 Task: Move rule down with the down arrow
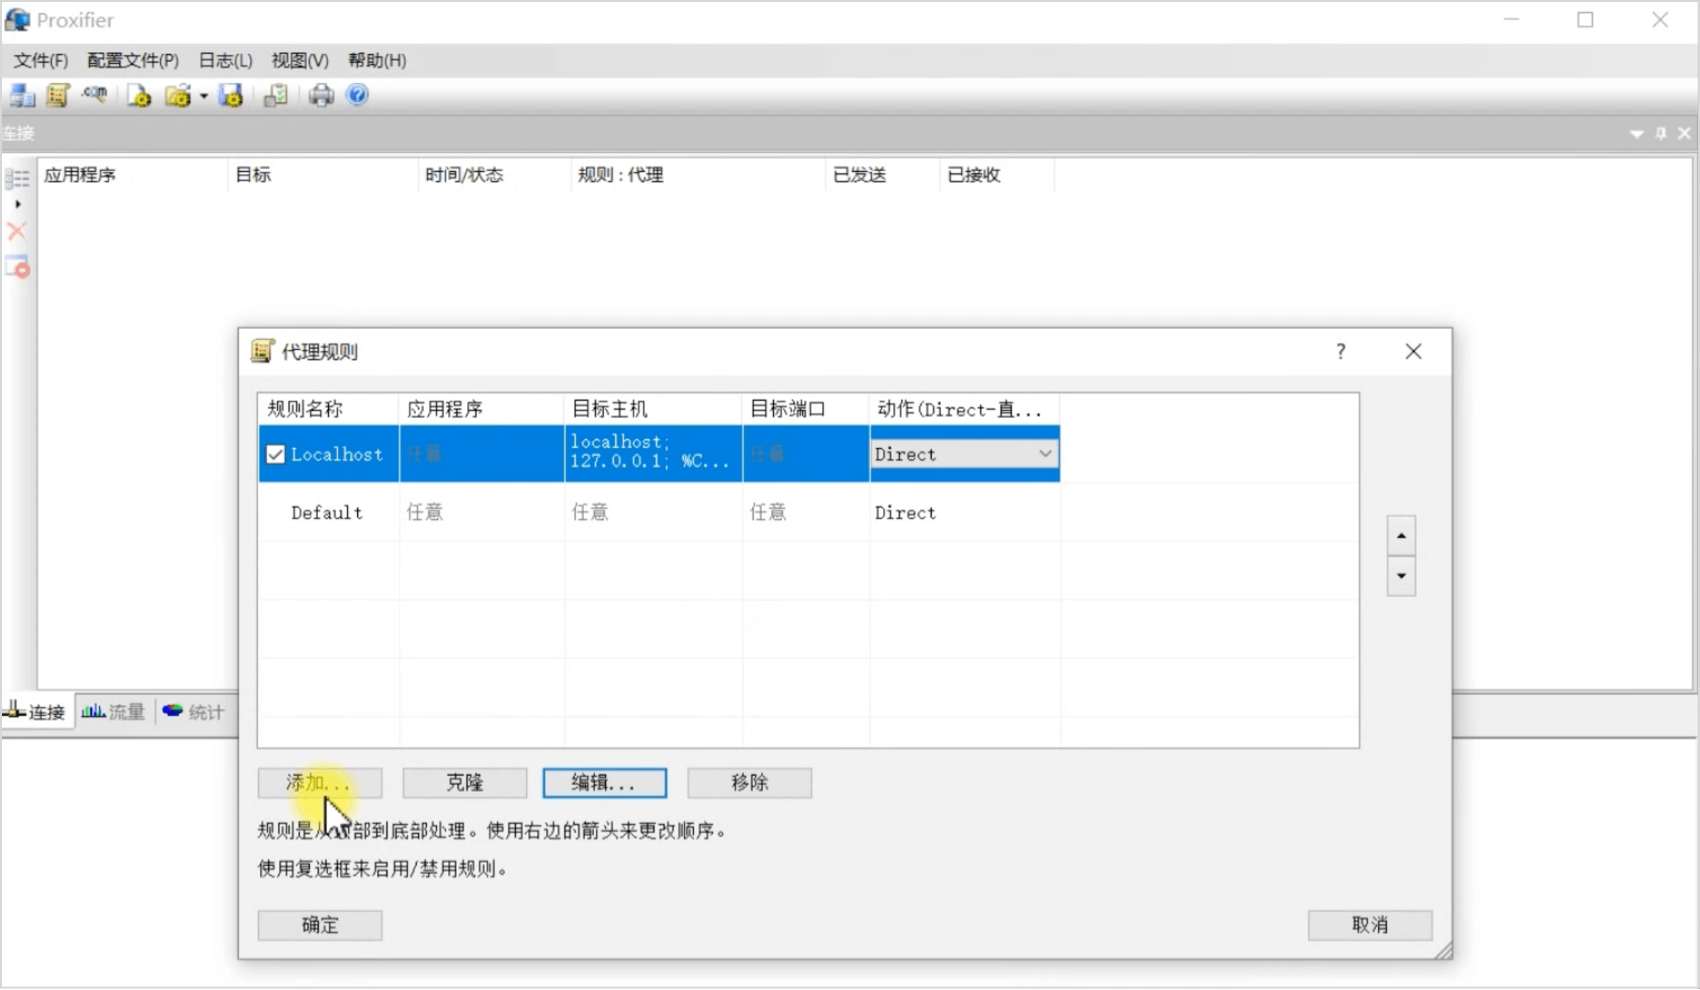pos(1401,576)
